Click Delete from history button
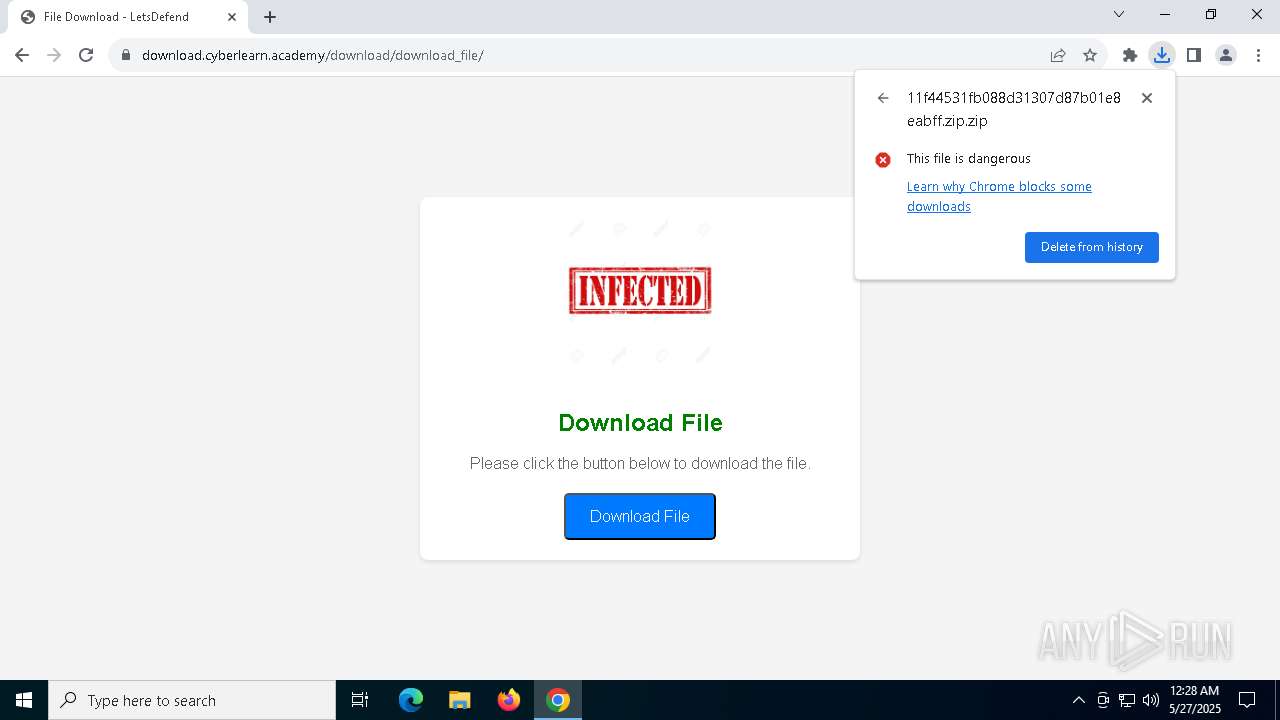 (x=1092, y=247)
